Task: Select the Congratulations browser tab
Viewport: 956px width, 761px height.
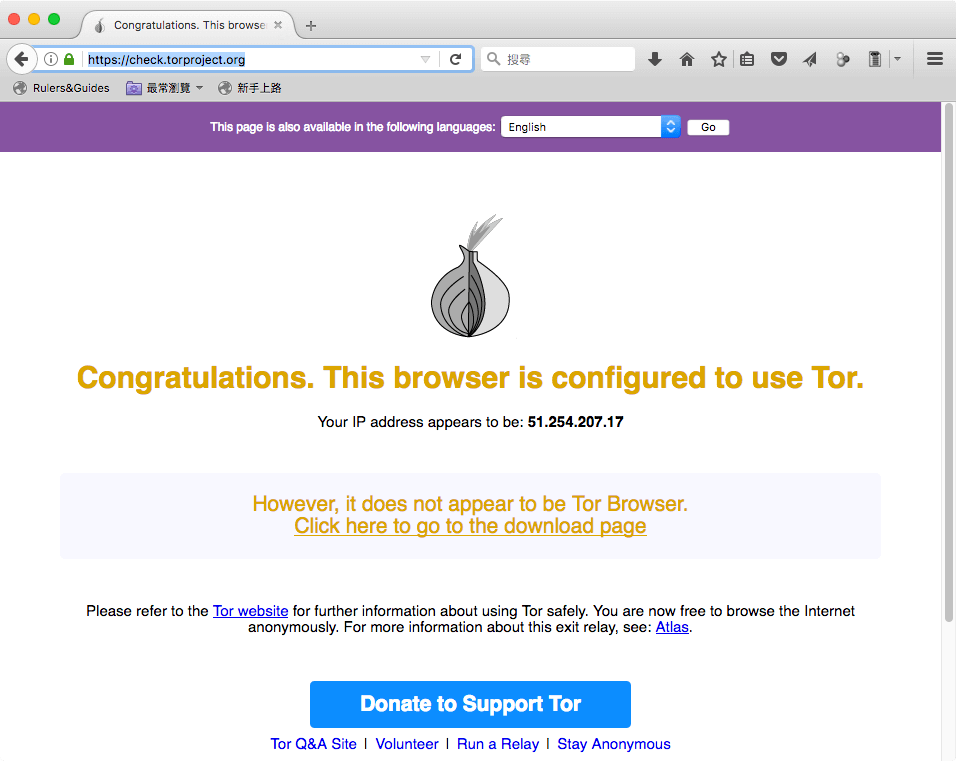Action: (188, 25)
